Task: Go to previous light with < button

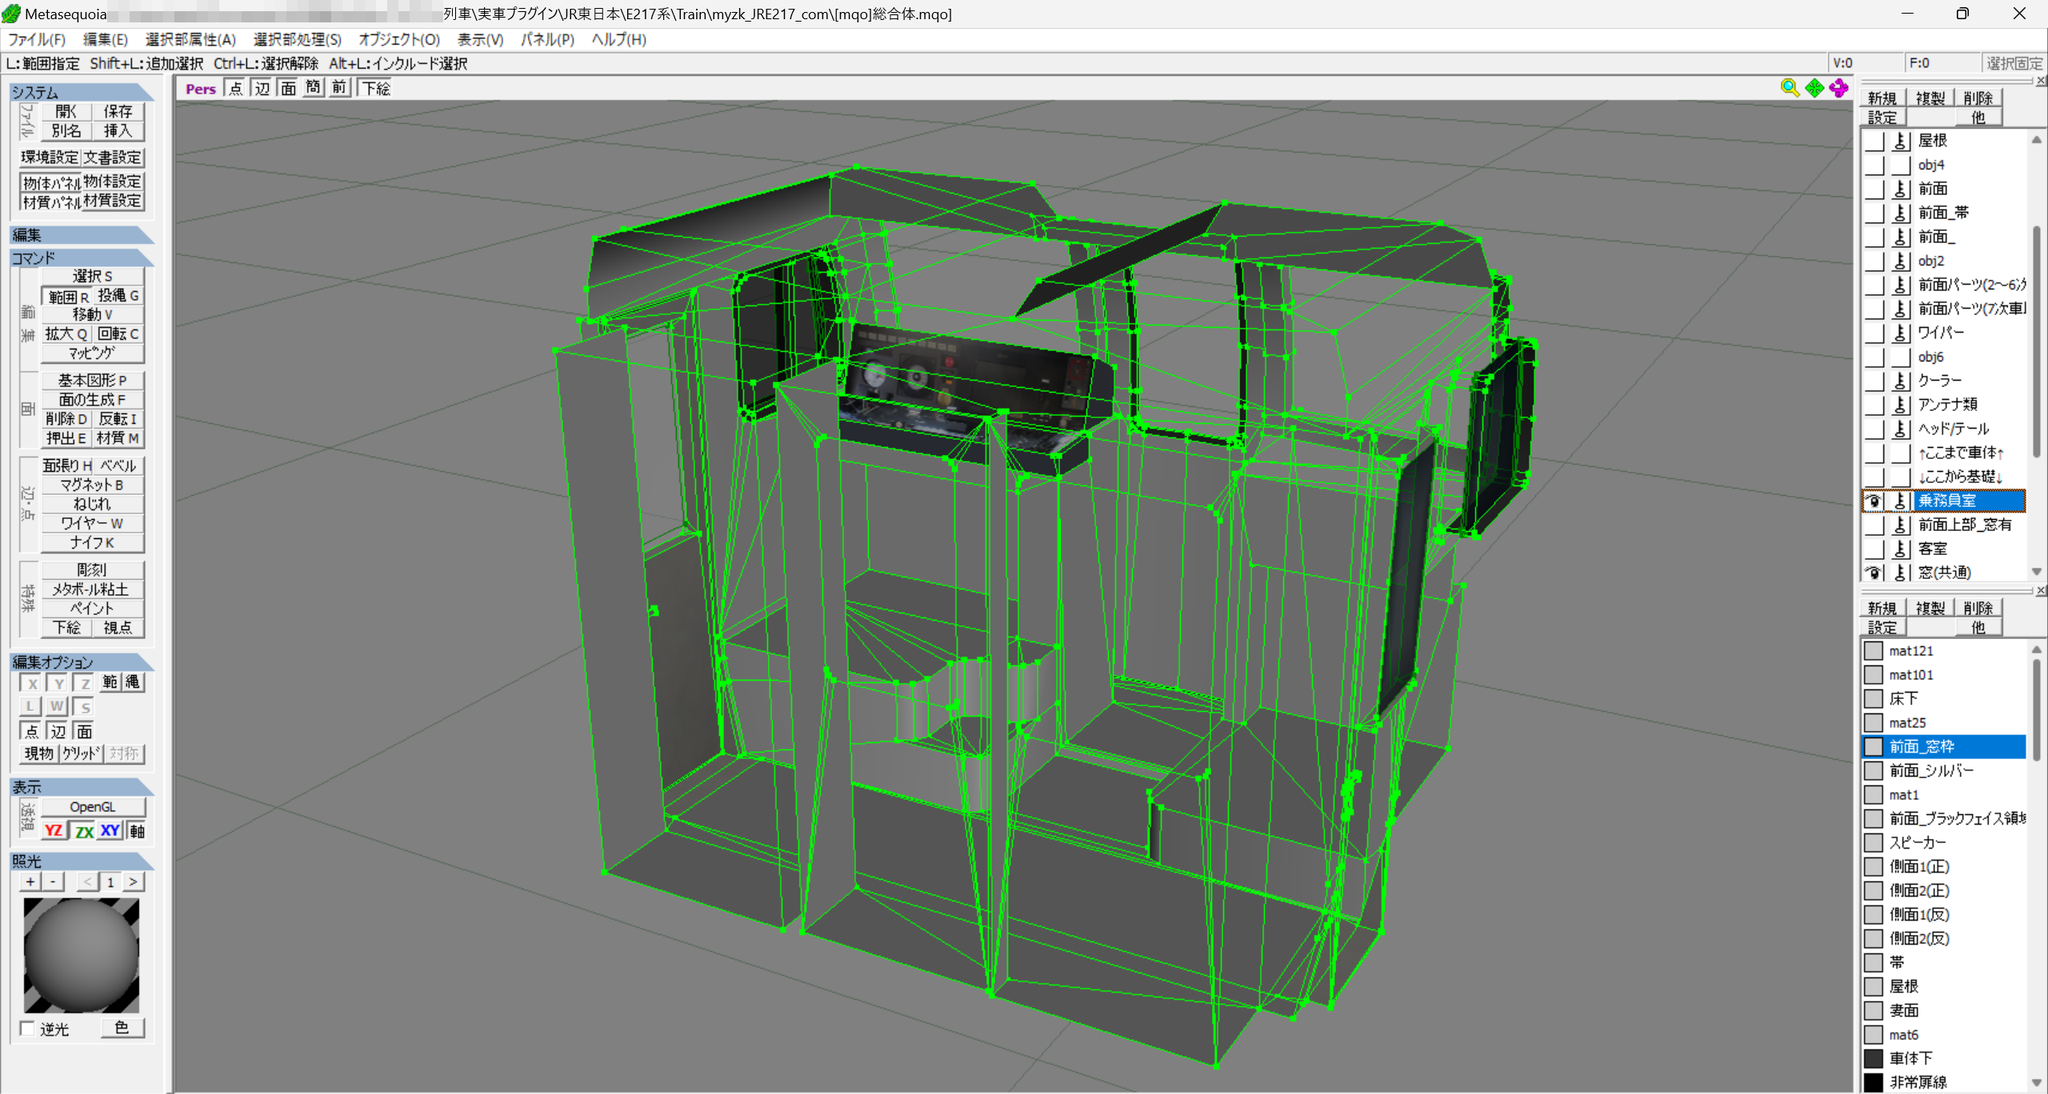Action: [x=88, y=882]
